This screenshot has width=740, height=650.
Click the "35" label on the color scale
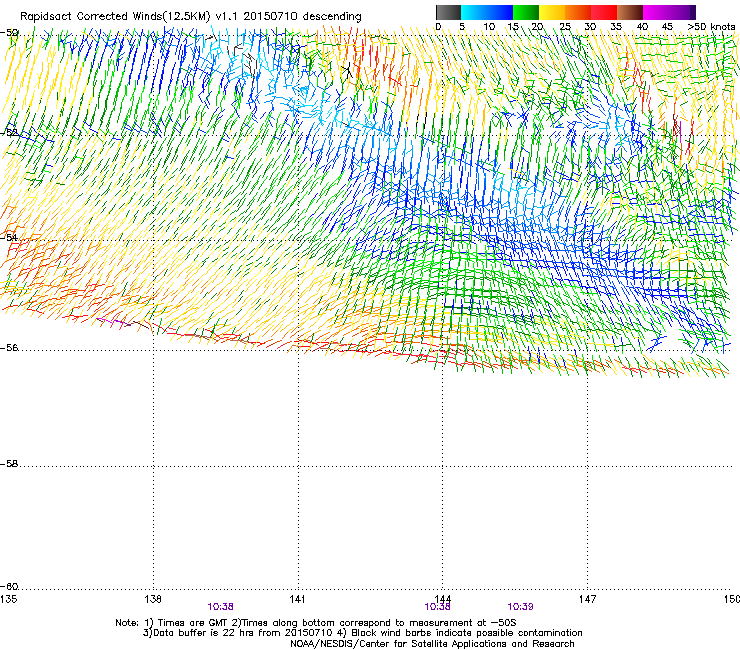point(616,27)
